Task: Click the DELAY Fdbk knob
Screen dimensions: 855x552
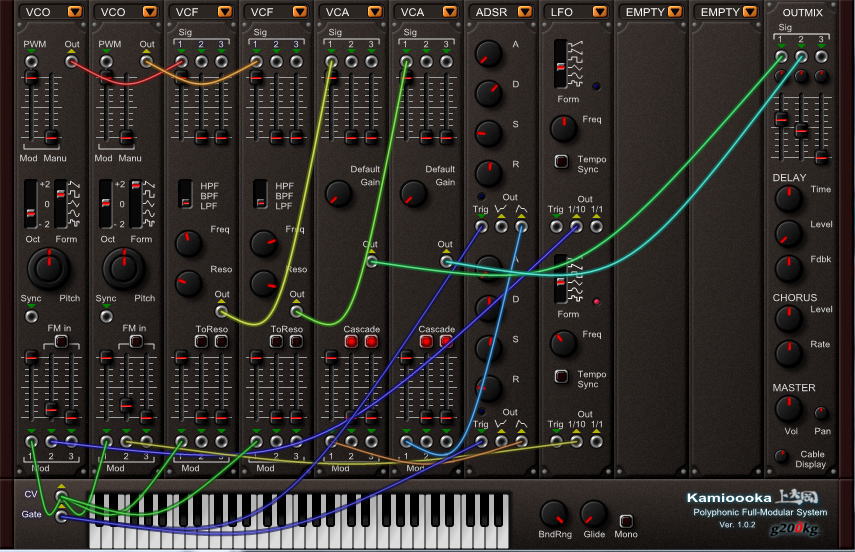Action: tap(788, 268)
